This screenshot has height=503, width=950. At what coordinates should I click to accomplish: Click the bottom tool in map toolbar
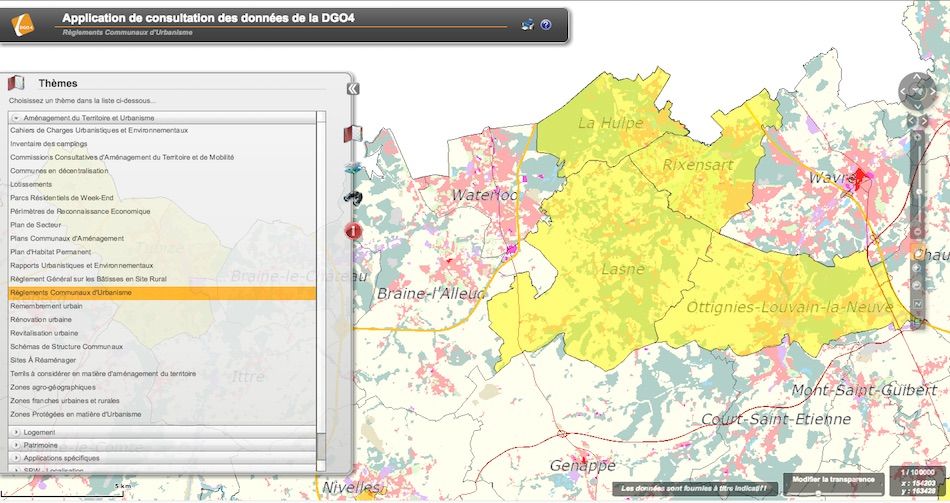point(917,321)
